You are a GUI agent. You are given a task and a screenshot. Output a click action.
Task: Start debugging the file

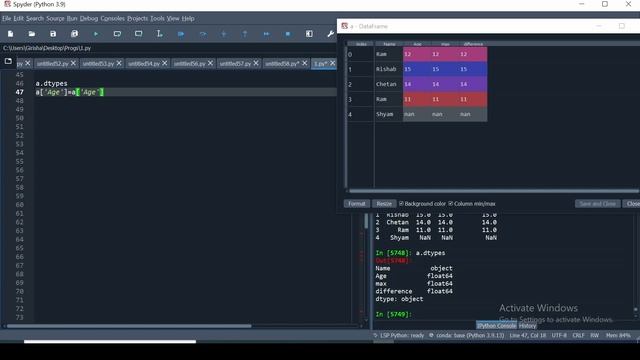pyautogui.click(x=181, y=34)
